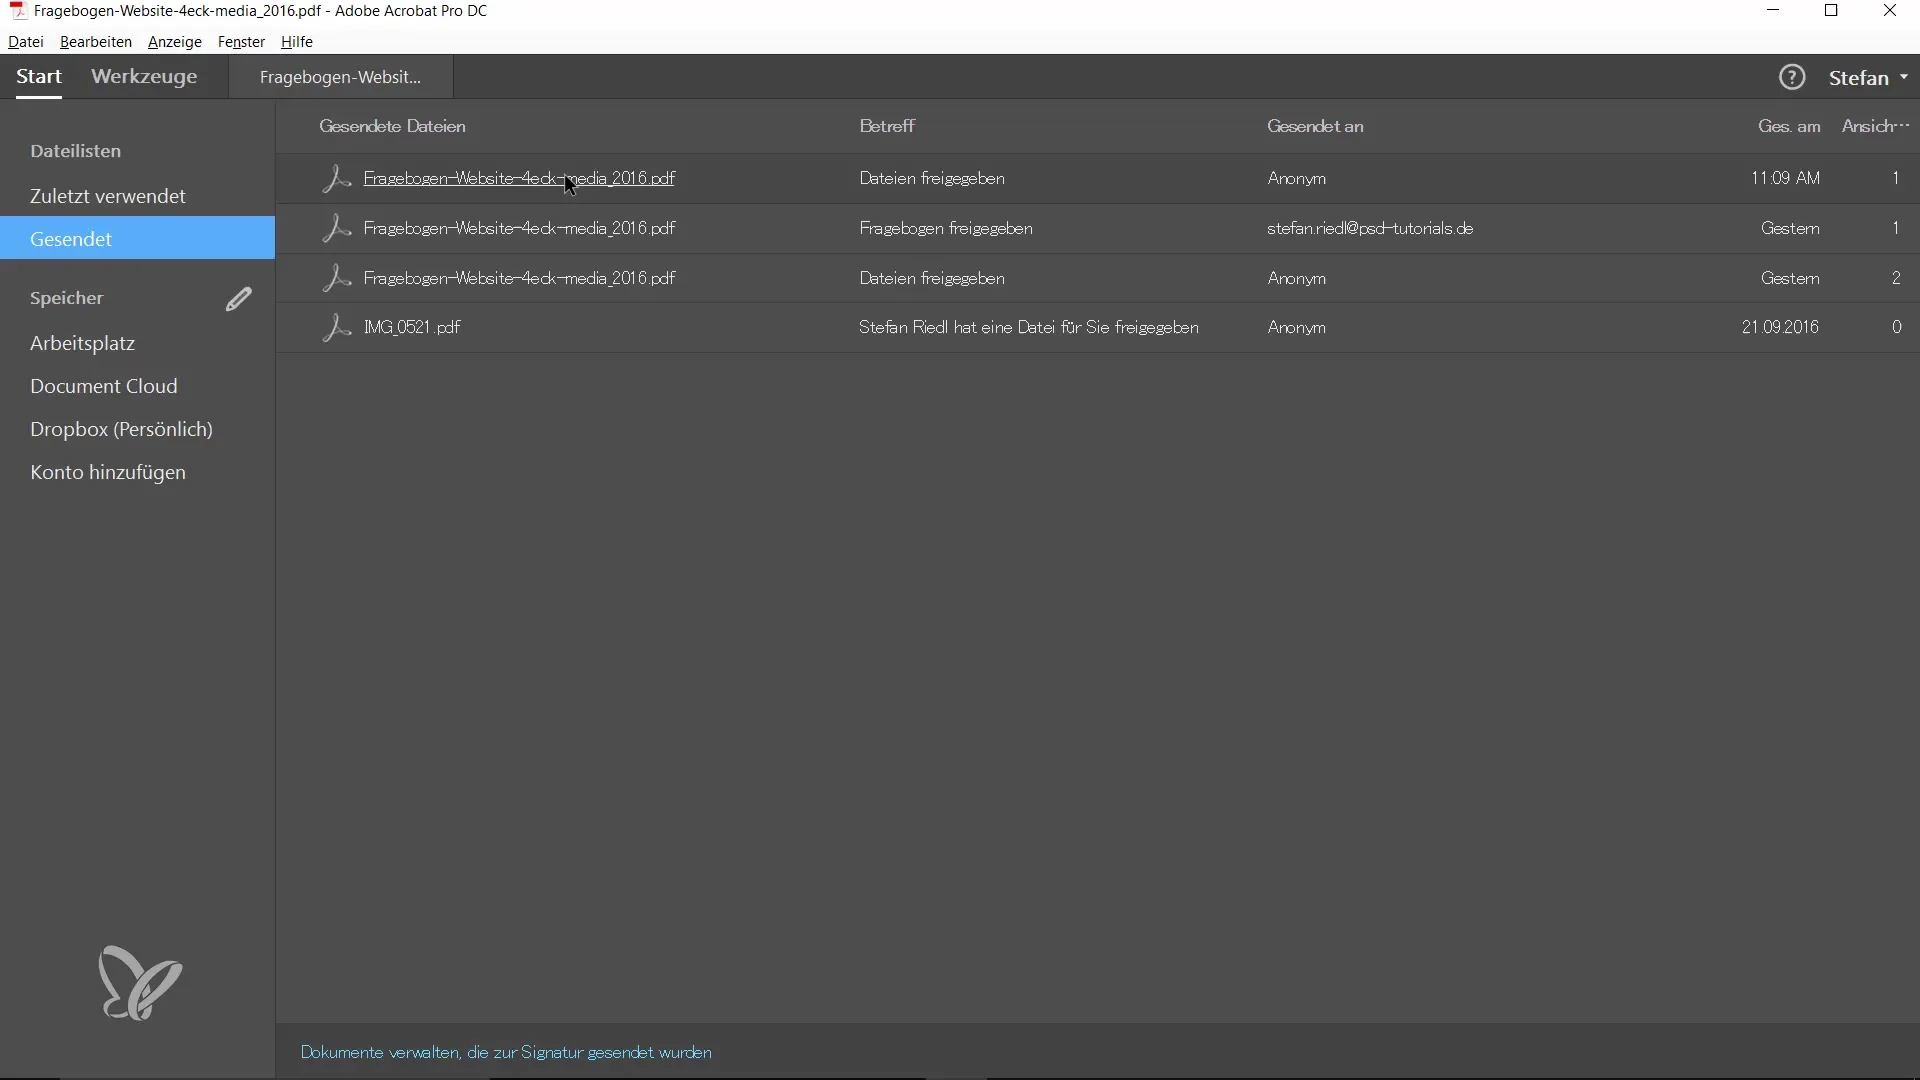Click the help question mark icon

click(x=1792, y=77)
